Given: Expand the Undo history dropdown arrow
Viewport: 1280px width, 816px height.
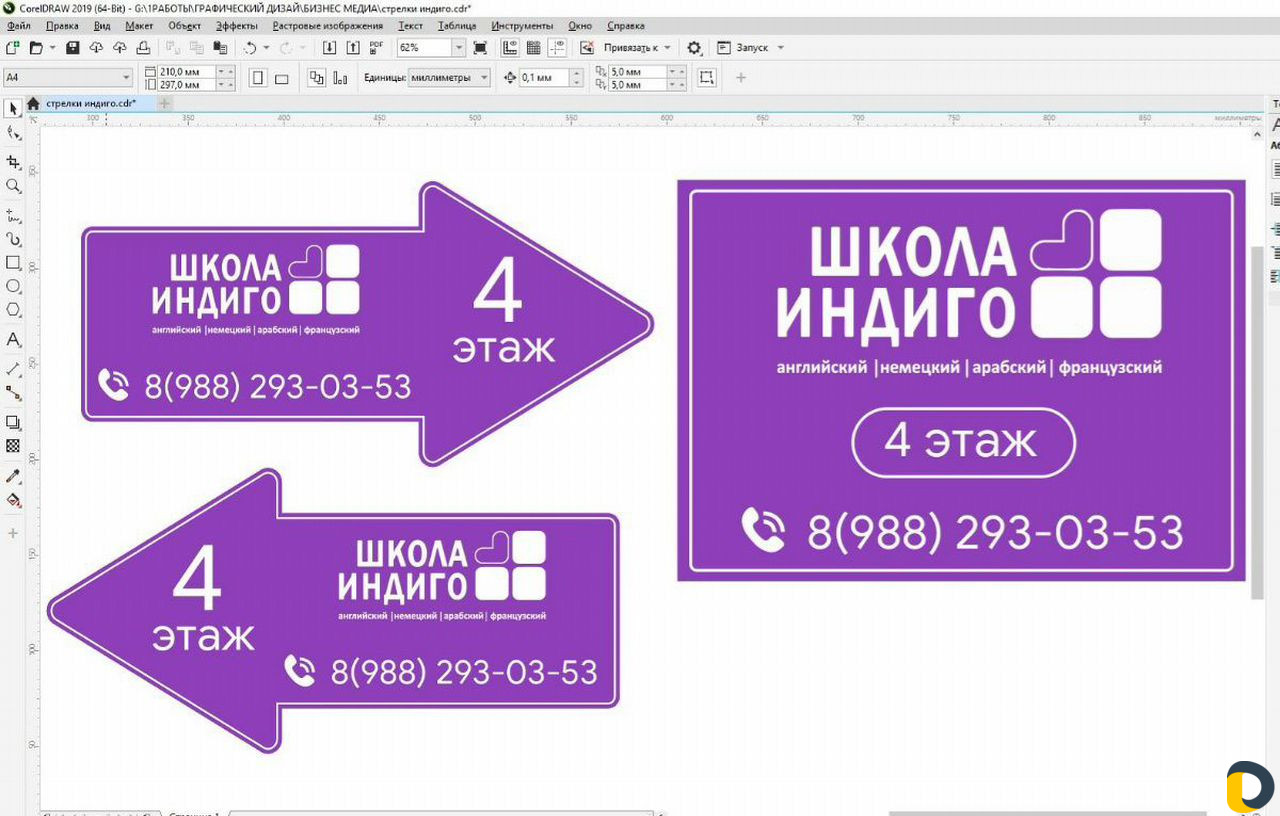Looking at the screenshot, I should [x=266, y=47].
